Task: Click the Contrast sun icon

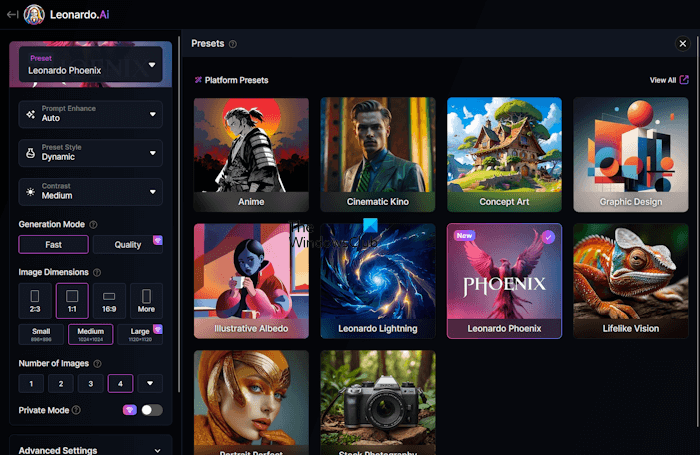Action: point(30,192)
